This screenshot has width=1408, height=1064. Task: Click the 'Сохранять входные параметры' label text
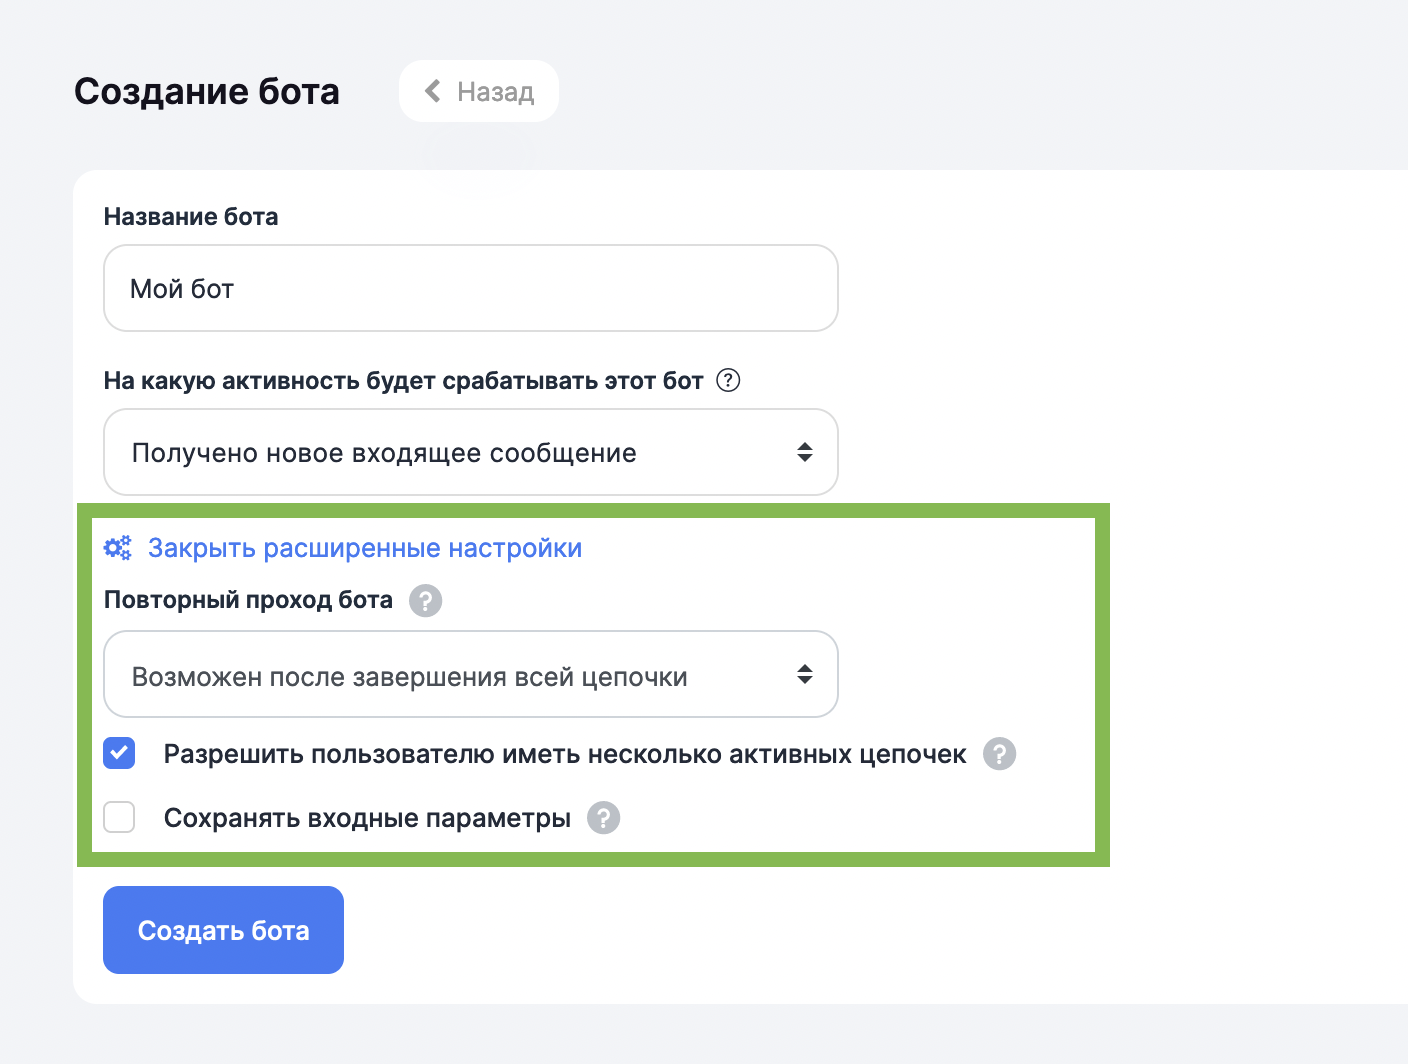pyautogui.click(x=367, y=818)
